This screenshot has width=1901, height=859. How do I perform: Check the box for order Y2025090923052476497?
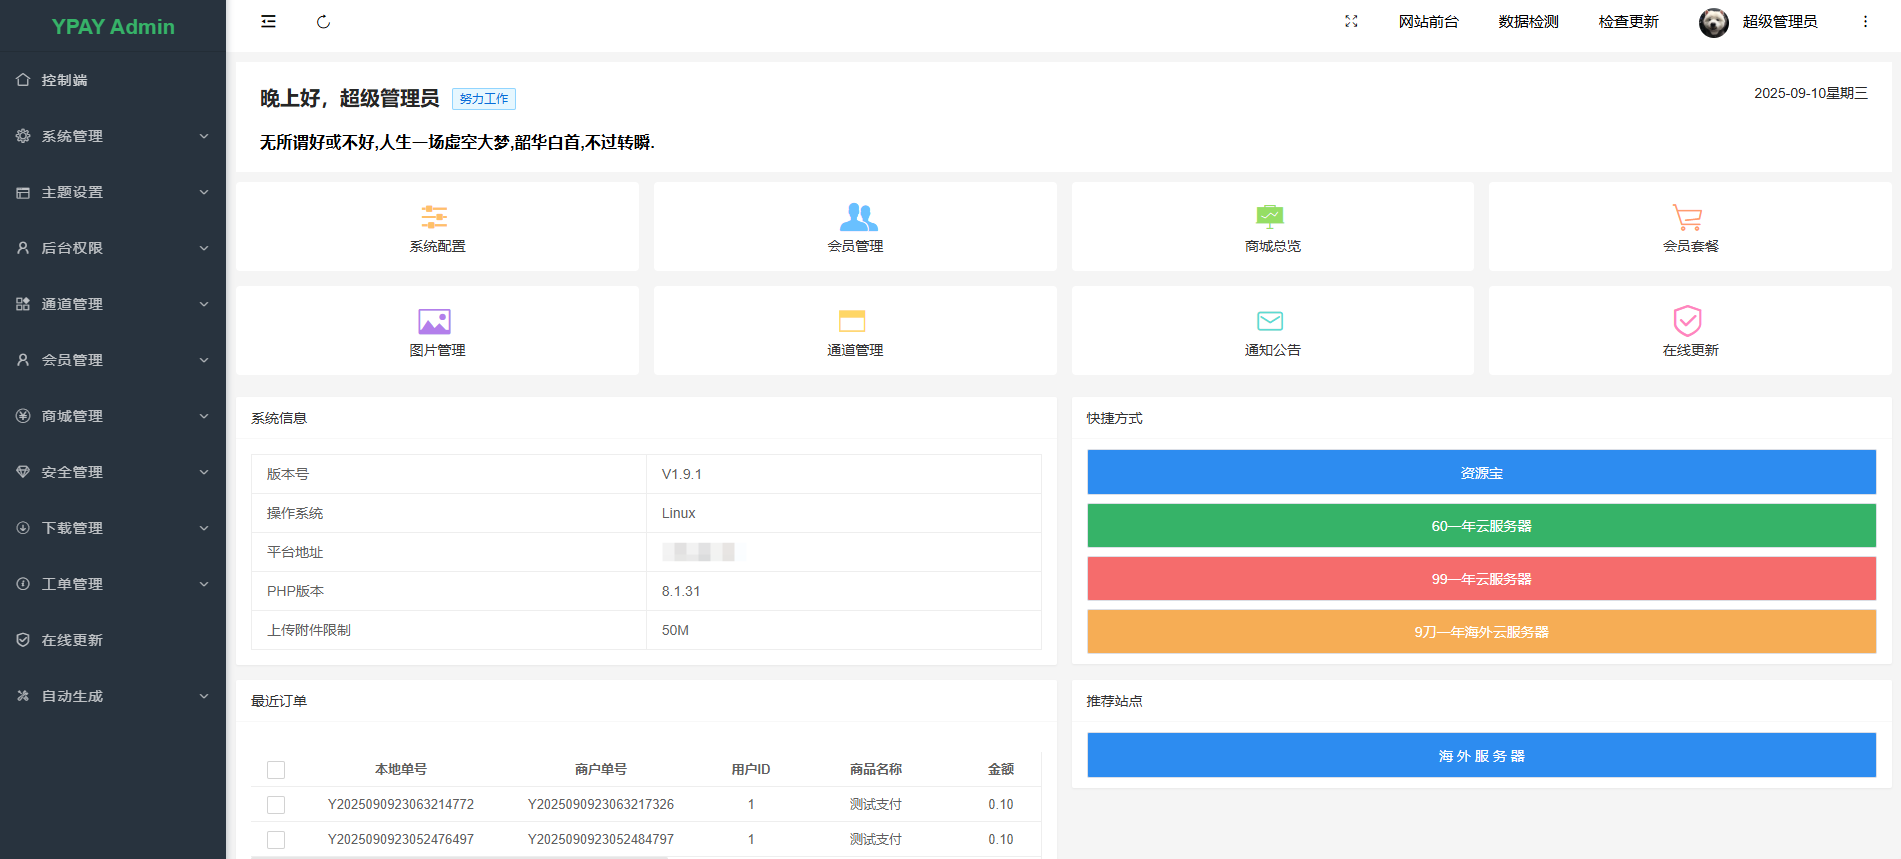tap(276, 840)
